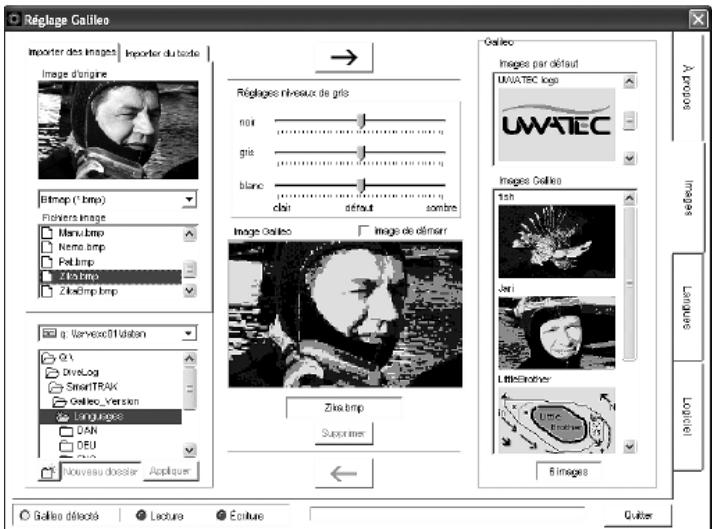Screen dimensions: 712x529
Task: Open the drive selection dropdown
Action: [x=188, y=334]
